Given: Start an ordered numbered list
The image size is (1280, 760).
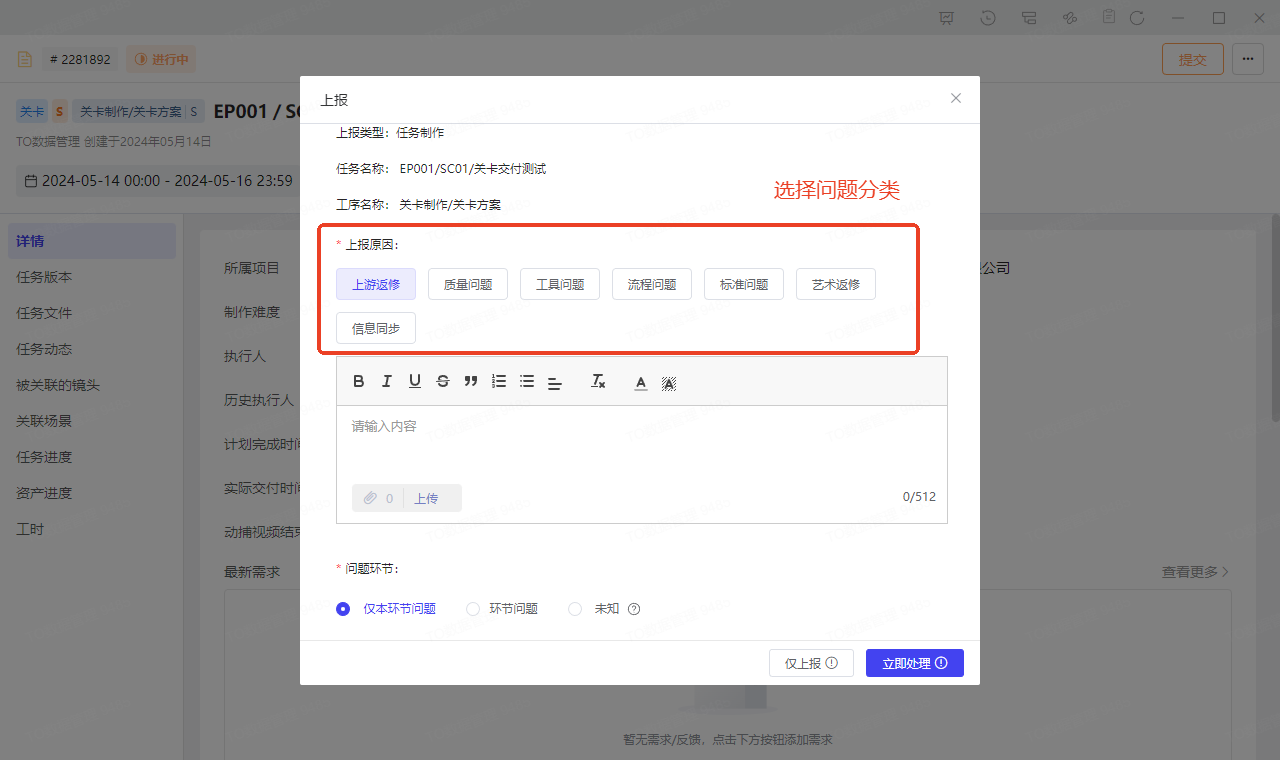Looking at the screenshot, I should pyautogui.click(x=499, y=381).
